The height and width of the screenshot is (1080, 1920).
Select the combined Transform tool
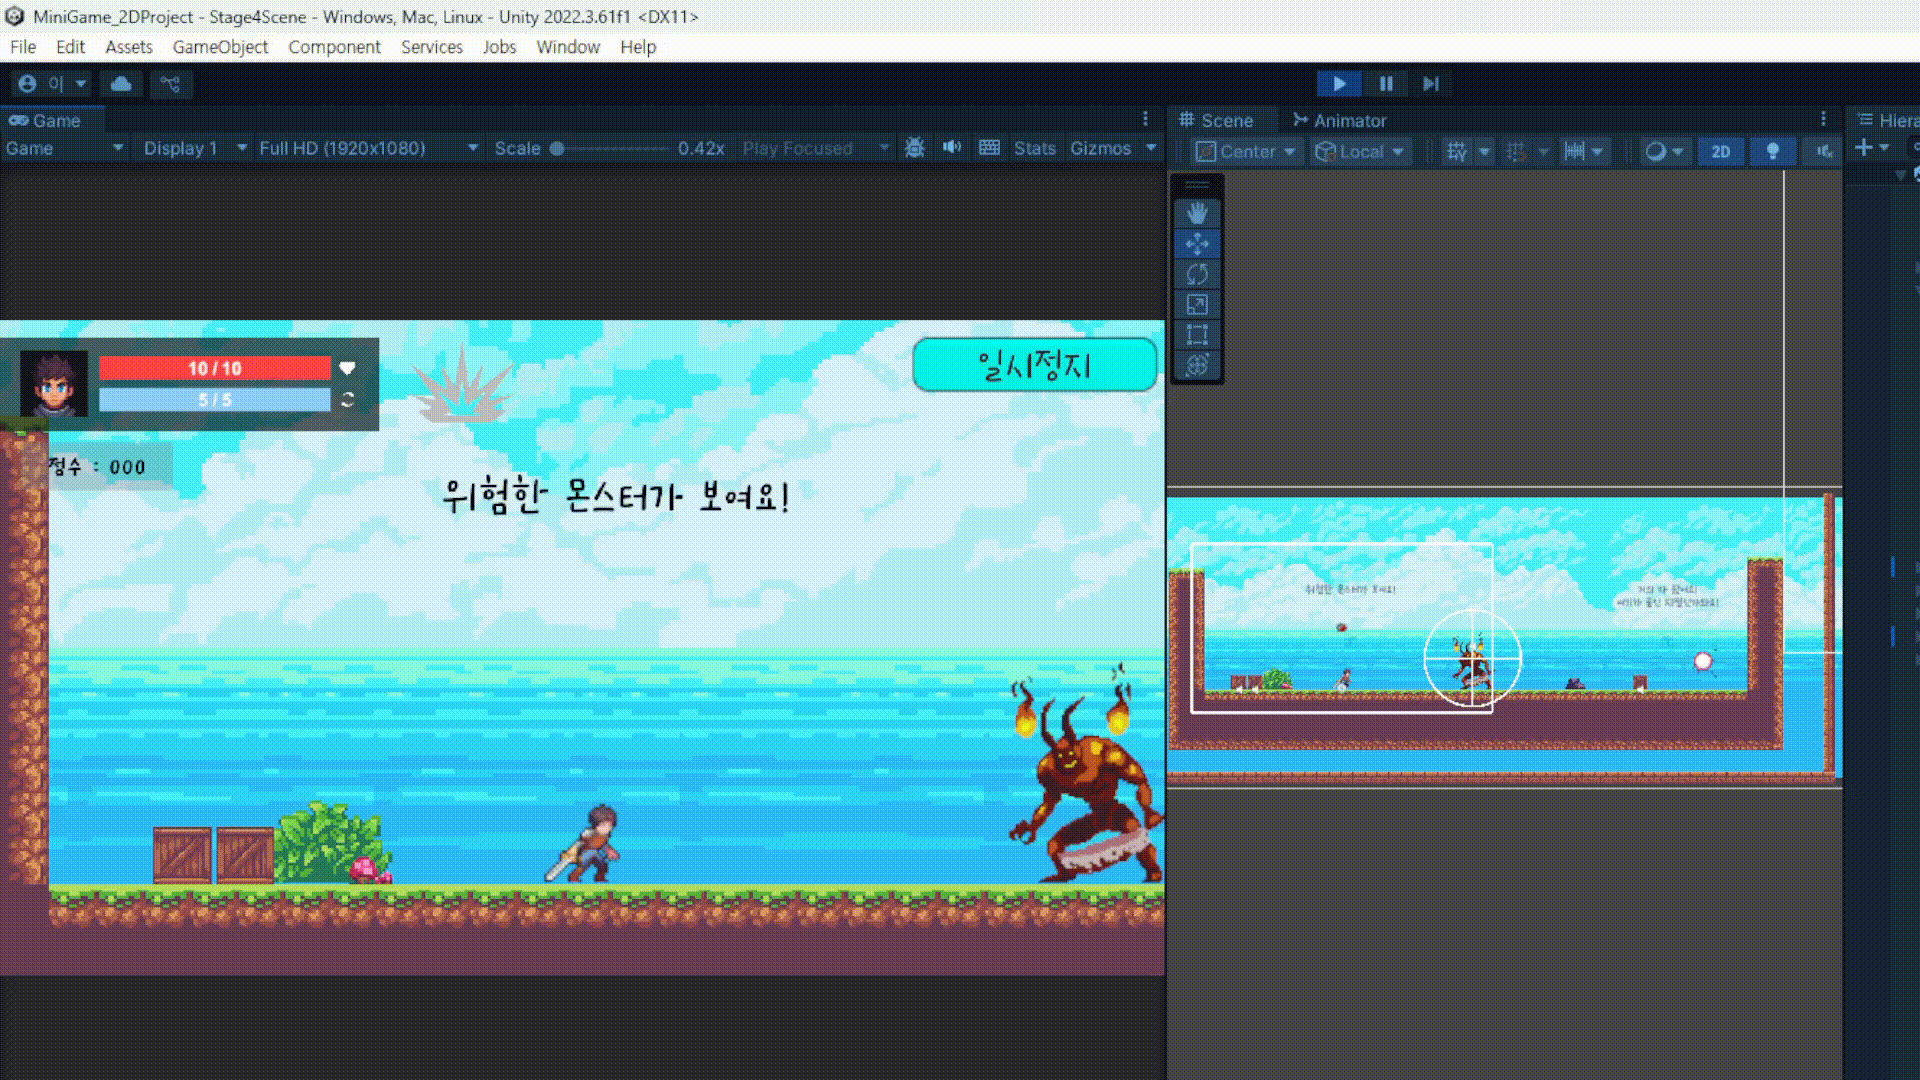click(x=1197, y=366)
